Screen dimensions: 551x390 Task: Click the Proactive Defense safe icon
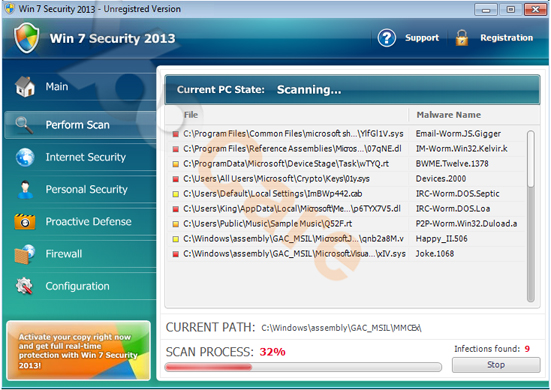point(25,222)
